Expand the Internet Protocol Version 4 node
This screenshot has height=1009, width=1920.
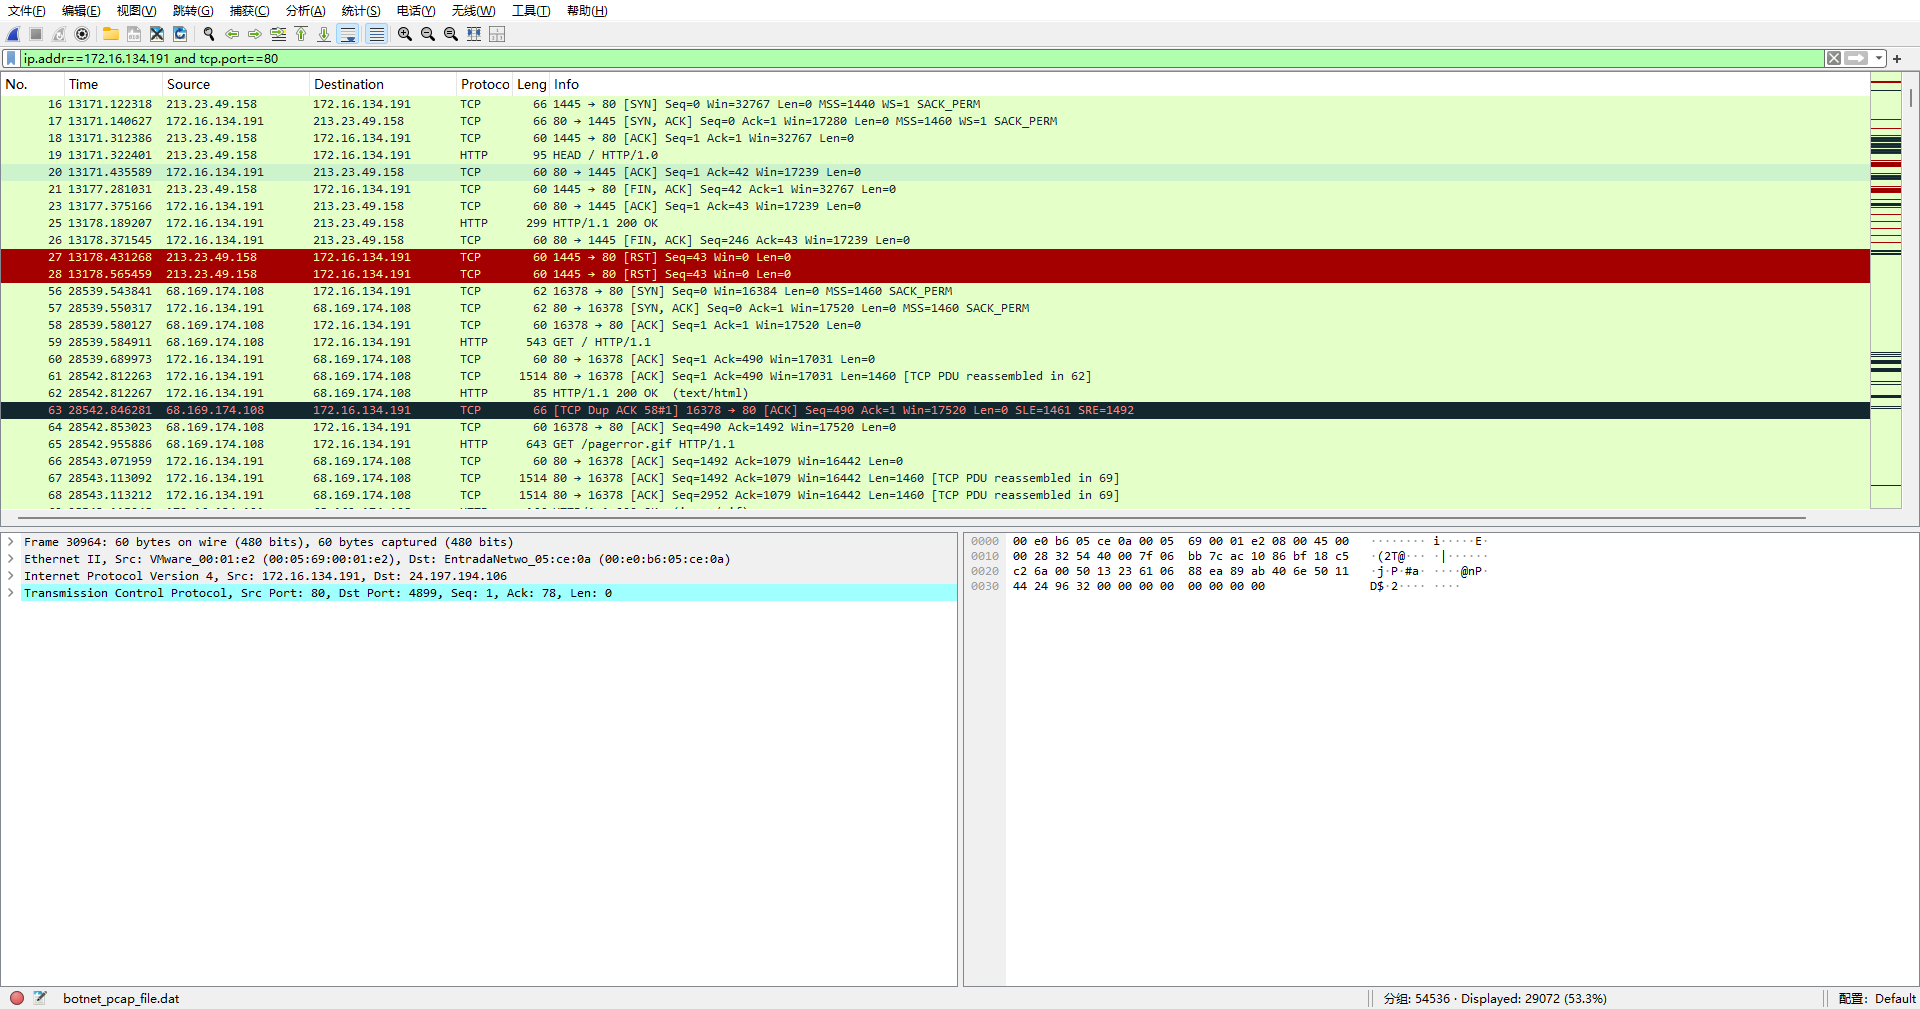coord(11,576)
